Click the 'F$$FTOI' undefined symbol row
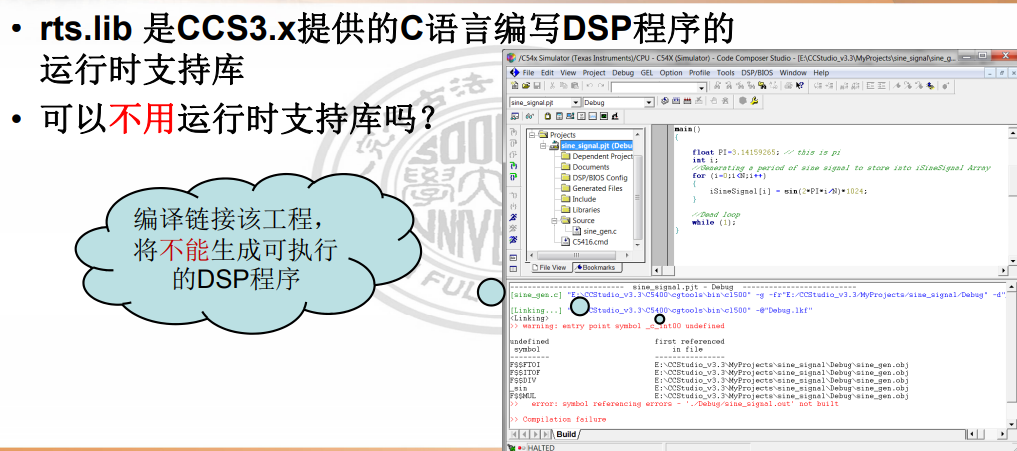This screenshot has height=451, width=1017. (710, 365)
